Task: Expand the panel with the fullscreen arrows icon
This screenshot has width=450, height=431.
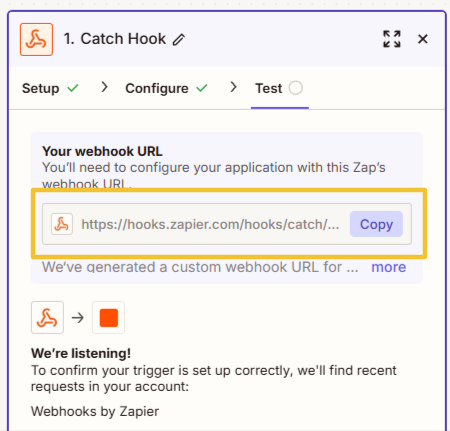Action: pos(392,39)
